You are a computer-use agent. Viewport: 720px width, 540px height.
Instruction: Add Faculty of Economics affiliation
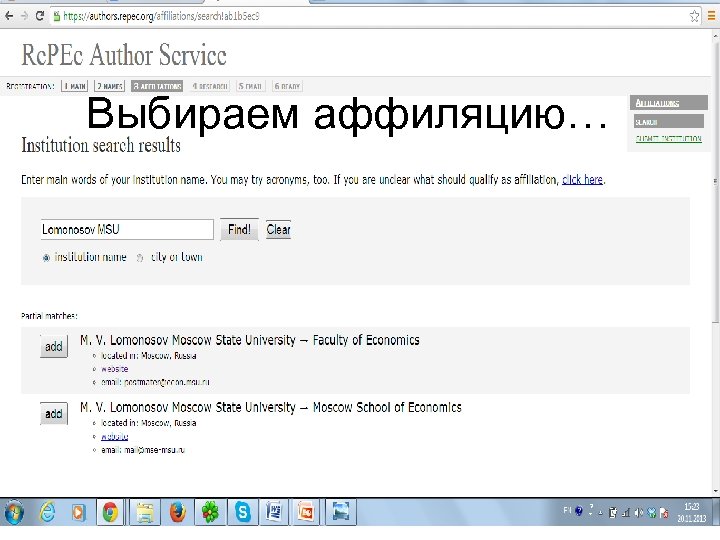click(x=54, y=347)
